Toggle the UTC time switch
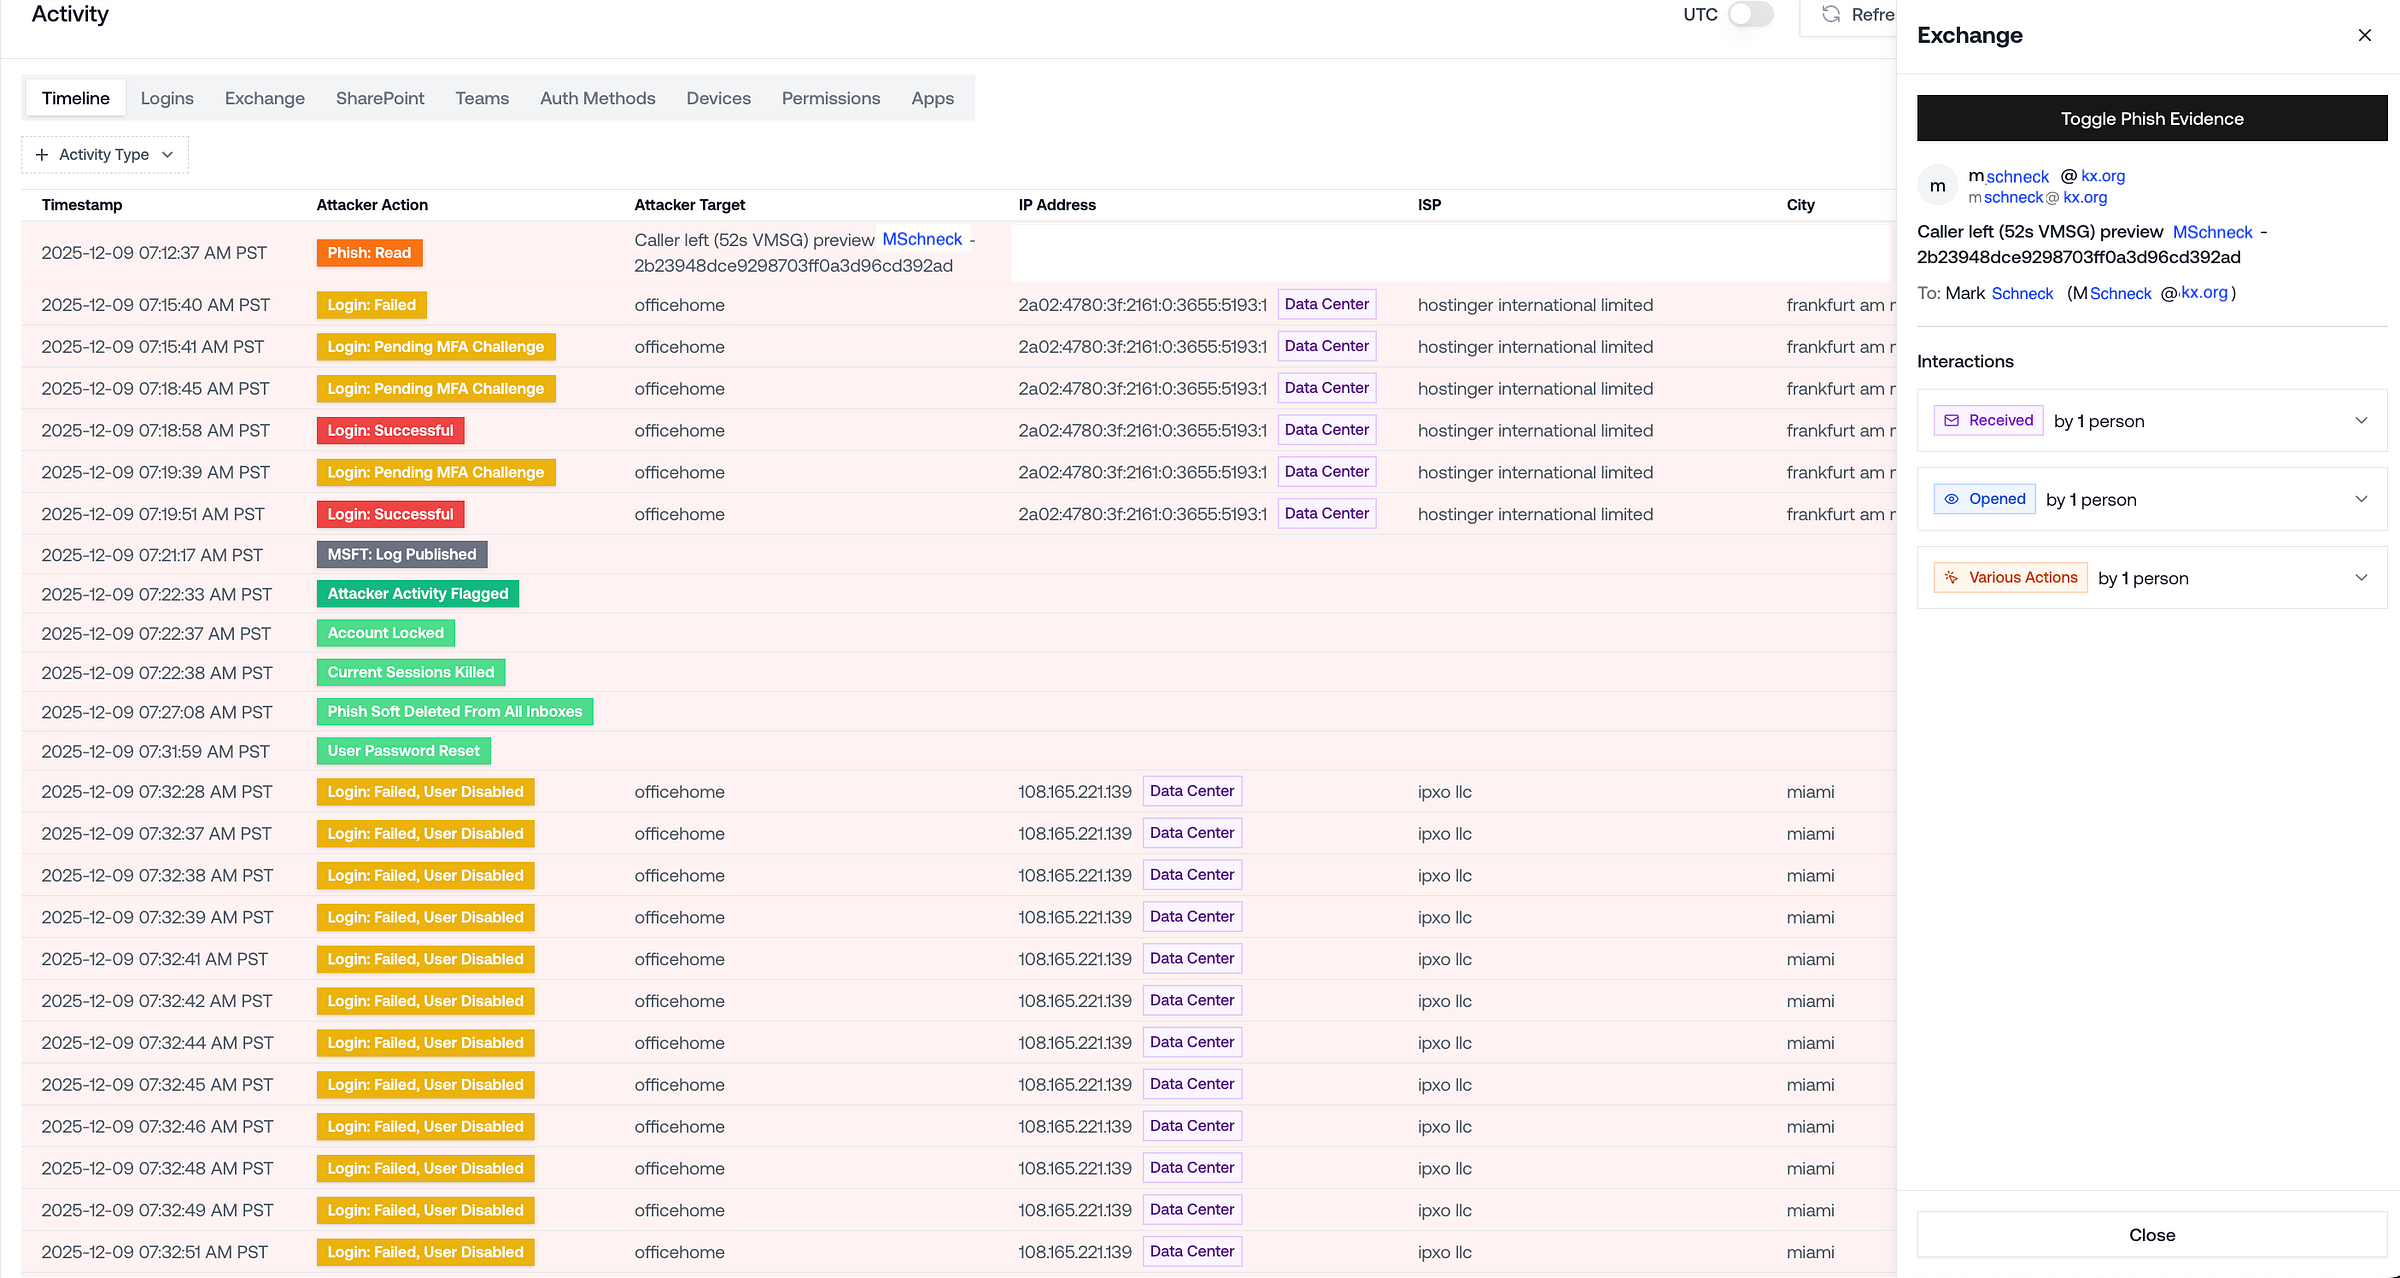The width and height of the screenshot is (2400, 1278). click(x=1750, y=14)
